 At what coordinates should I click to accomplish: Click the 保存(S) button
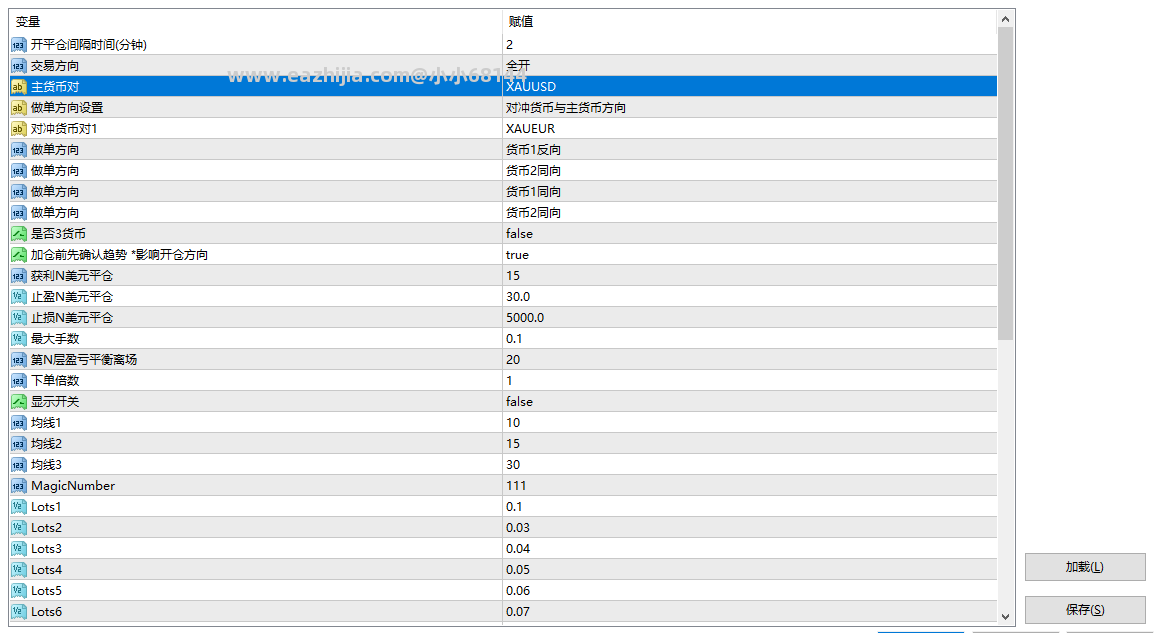[1085, 610]
